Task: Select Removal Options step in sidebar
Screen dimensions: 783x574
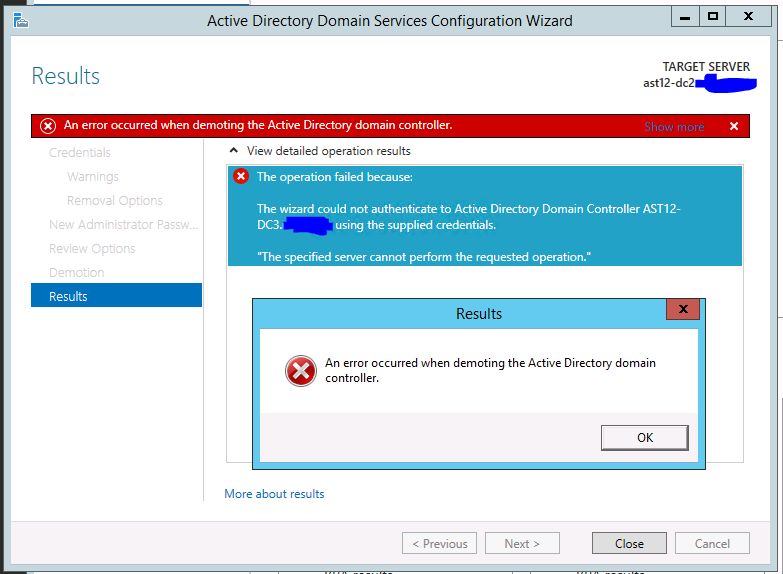Action: [x=114, y=200]
